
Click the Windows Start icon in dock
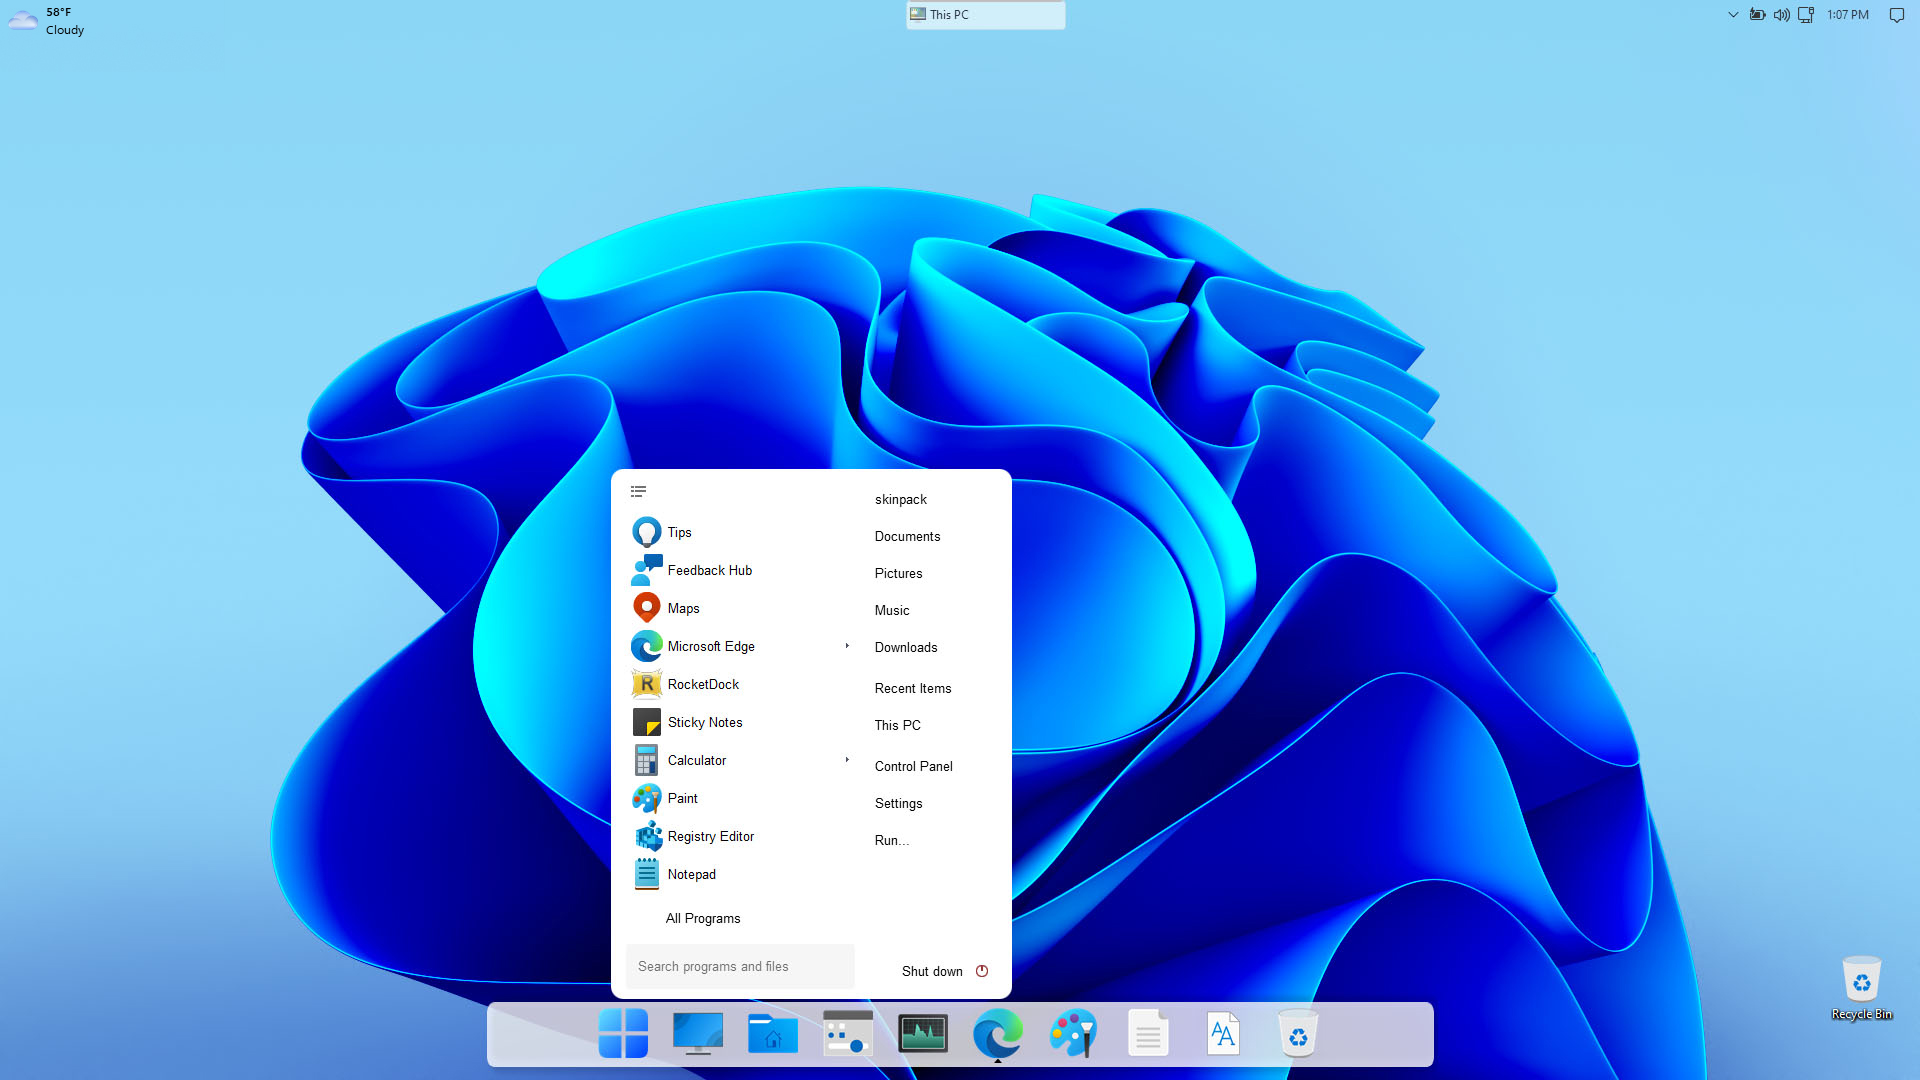coord(623,1033)
